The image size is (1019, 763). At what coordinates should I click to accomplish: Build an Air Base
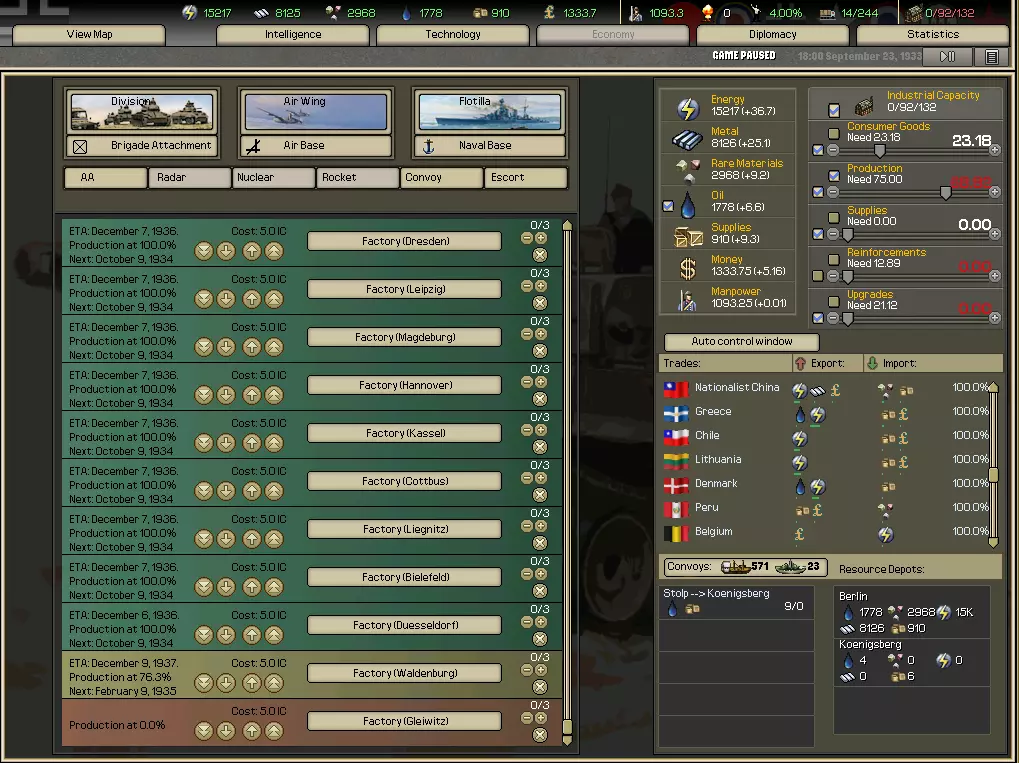point(316,146)
